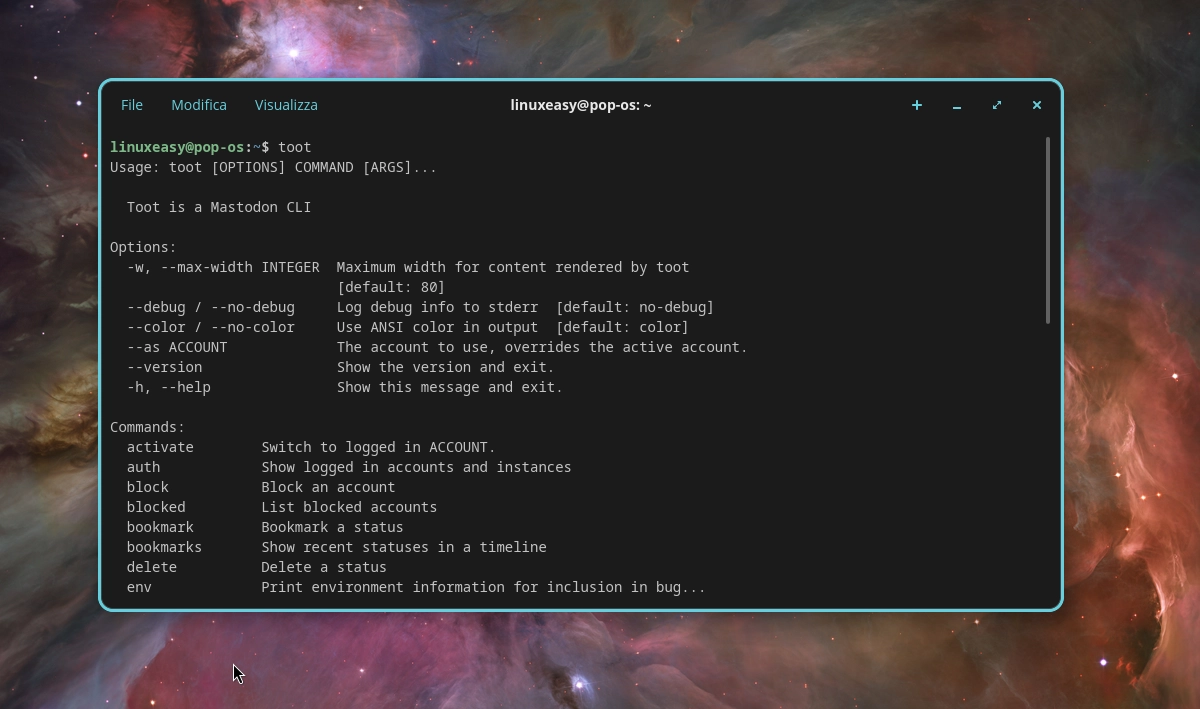Click the terminal vertical scrollbar
The width and height of the screenshot is (1200, 709).
click(x=1048, y=230)
